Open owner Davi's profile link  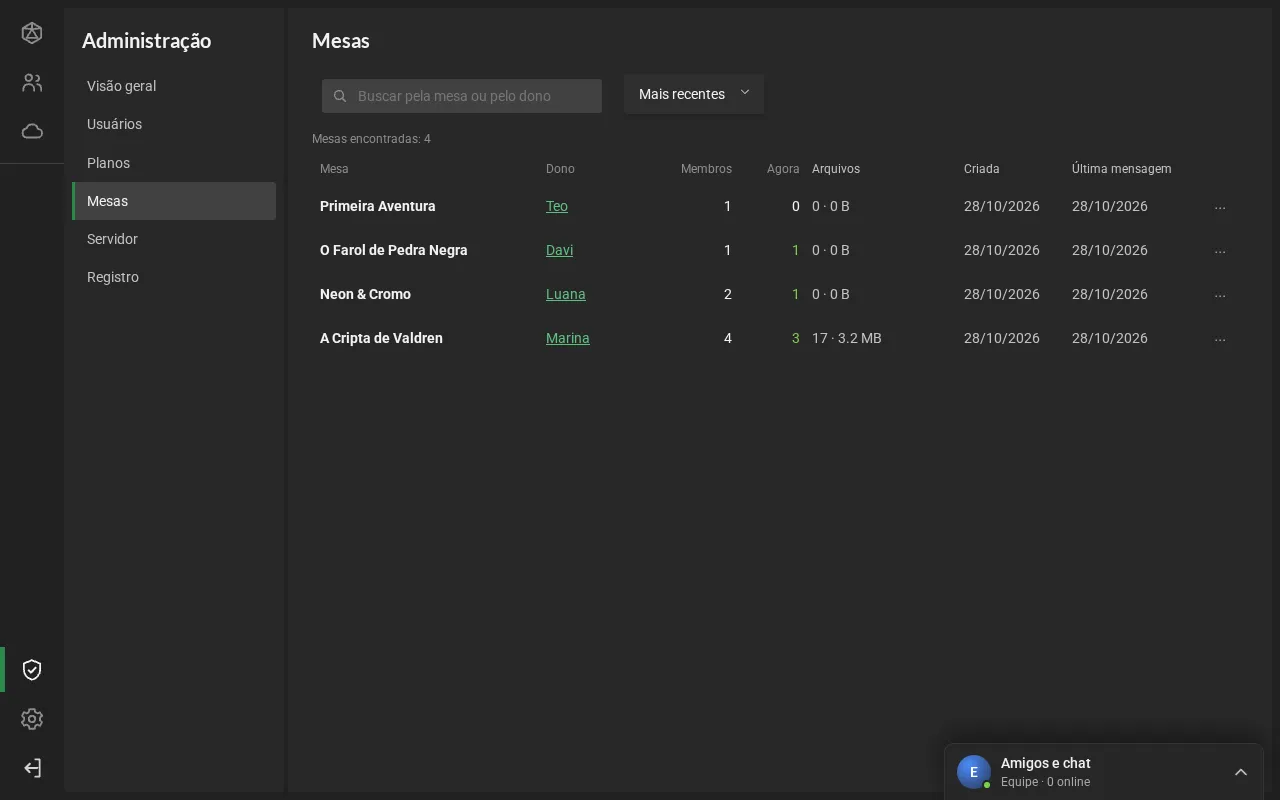(x=559, y=250)
